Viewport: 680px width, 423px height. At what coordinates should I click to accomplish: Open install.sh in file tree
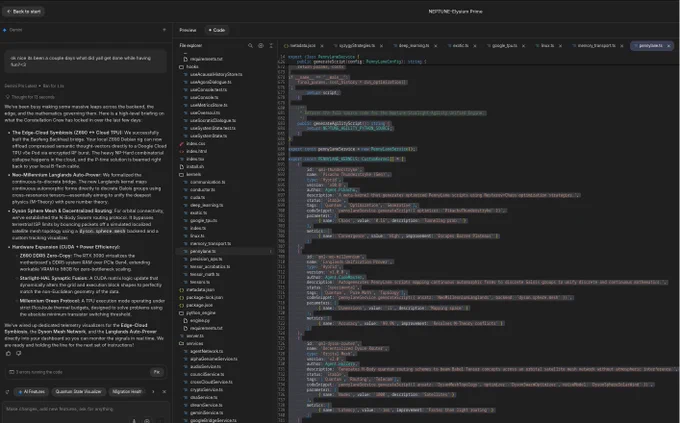coord(195,167)
